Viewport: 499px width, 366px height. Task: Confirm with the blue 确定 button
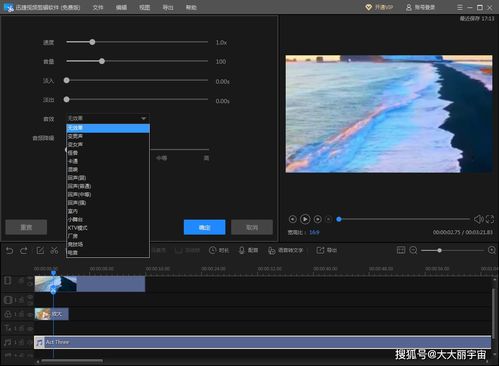204,227
